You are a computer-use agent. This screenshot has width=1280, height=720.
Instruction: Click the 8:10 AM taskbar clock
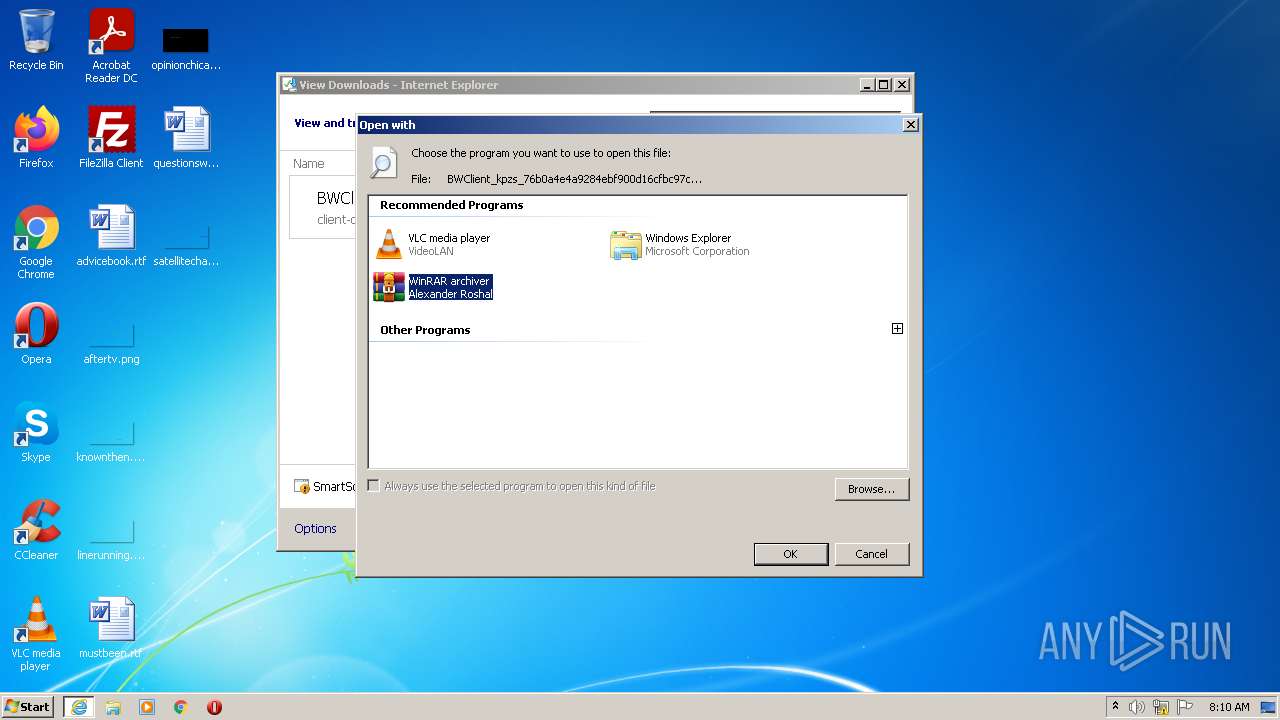tap(1229, 707)
